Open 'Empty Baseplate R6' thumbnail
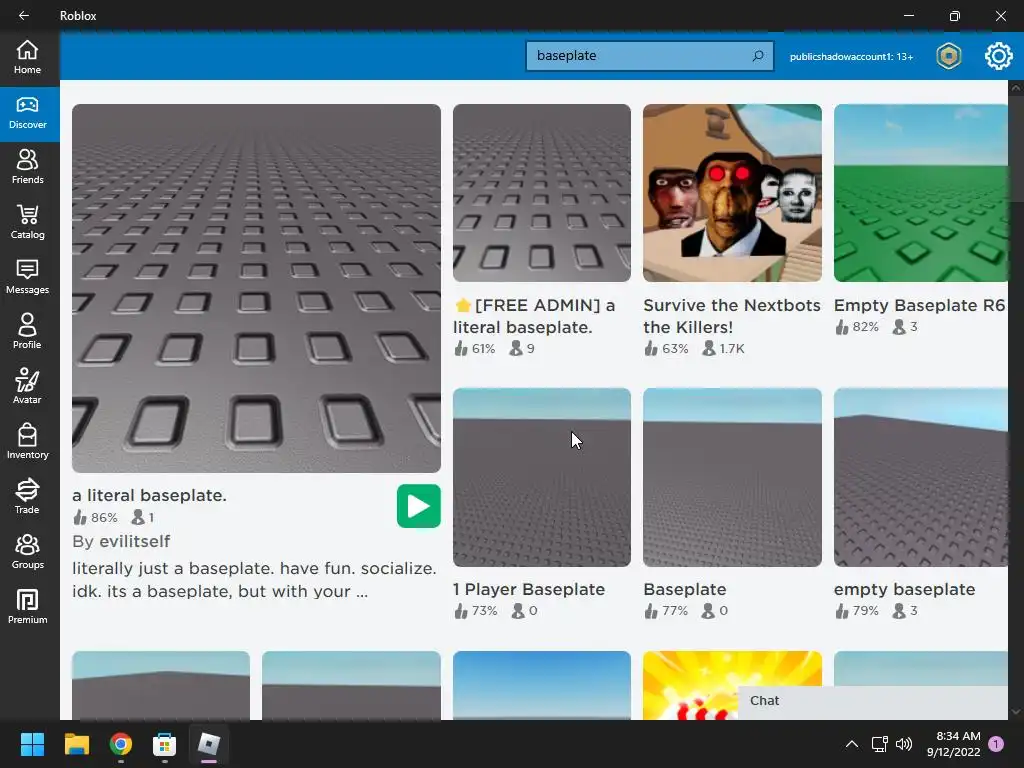This screenshot has width=1024, height=768. click(921, 193)
